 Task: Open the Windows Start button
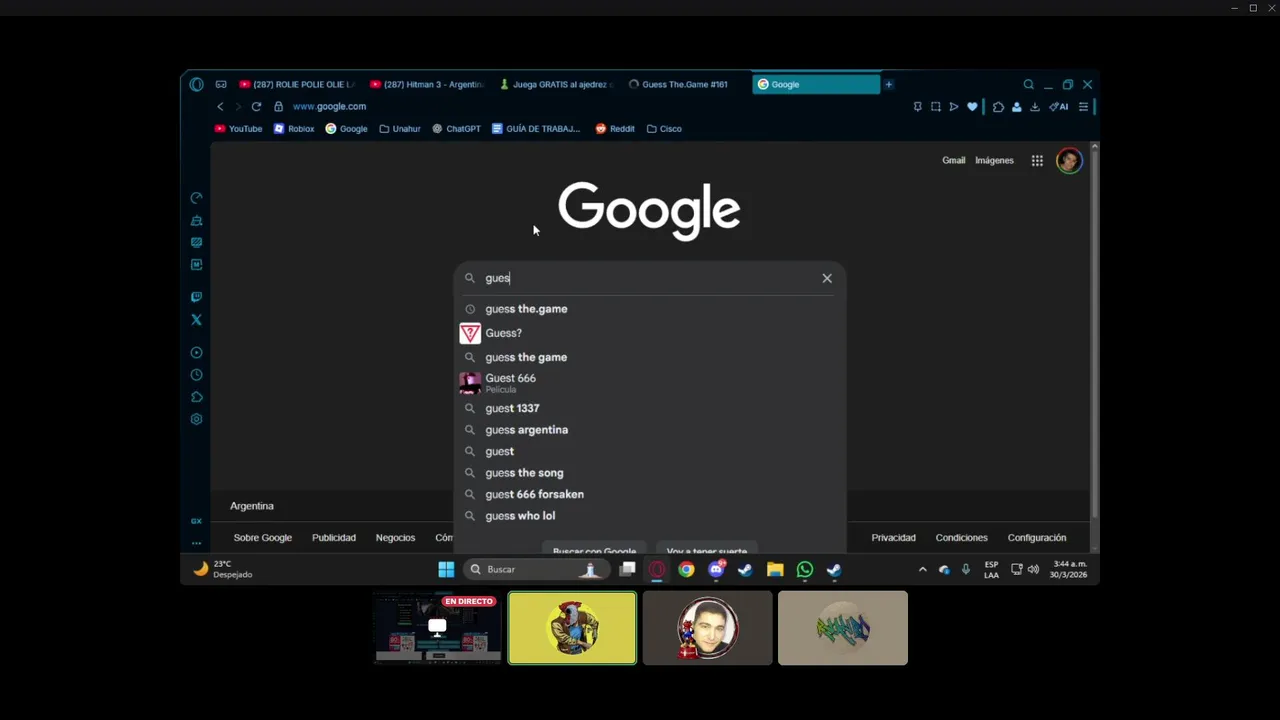[x=446, y=570]
